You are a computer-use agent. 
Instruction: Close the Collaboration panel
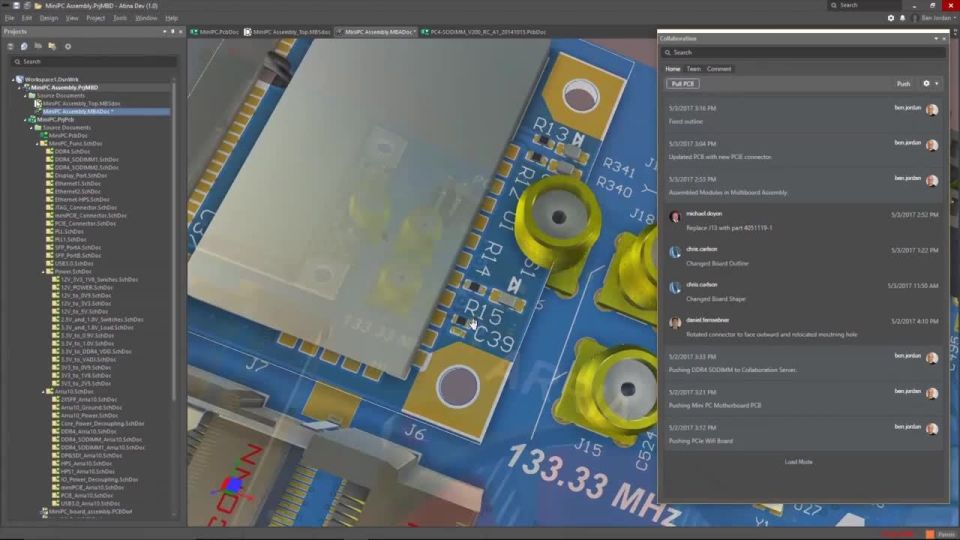tap(944, 39)
